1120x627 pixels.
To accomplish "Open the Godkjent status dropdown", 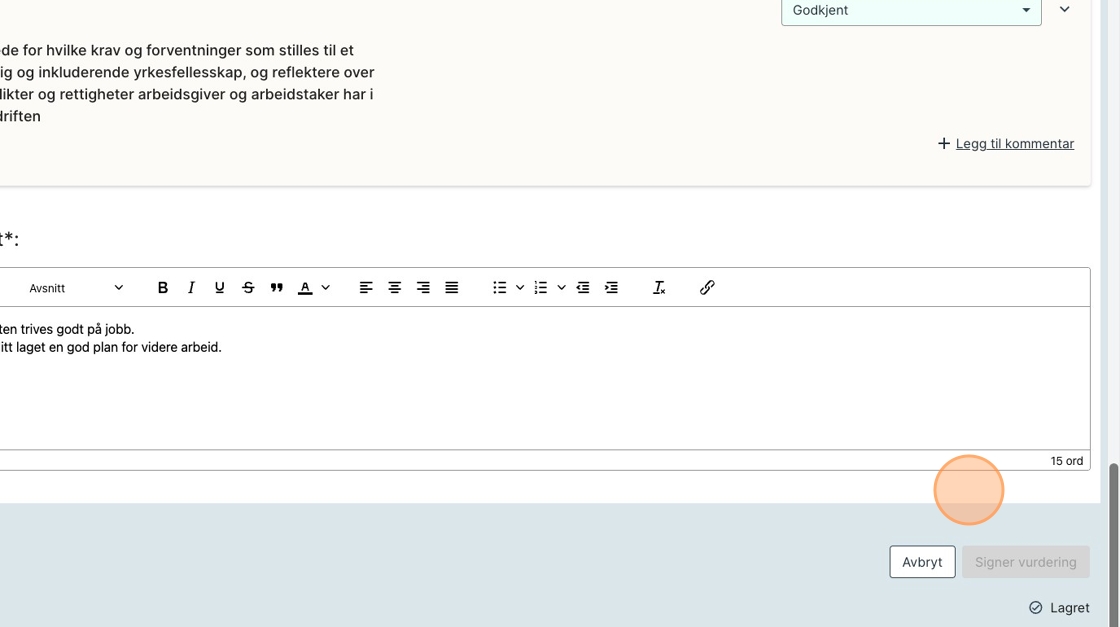I will (x=910, y=11).
